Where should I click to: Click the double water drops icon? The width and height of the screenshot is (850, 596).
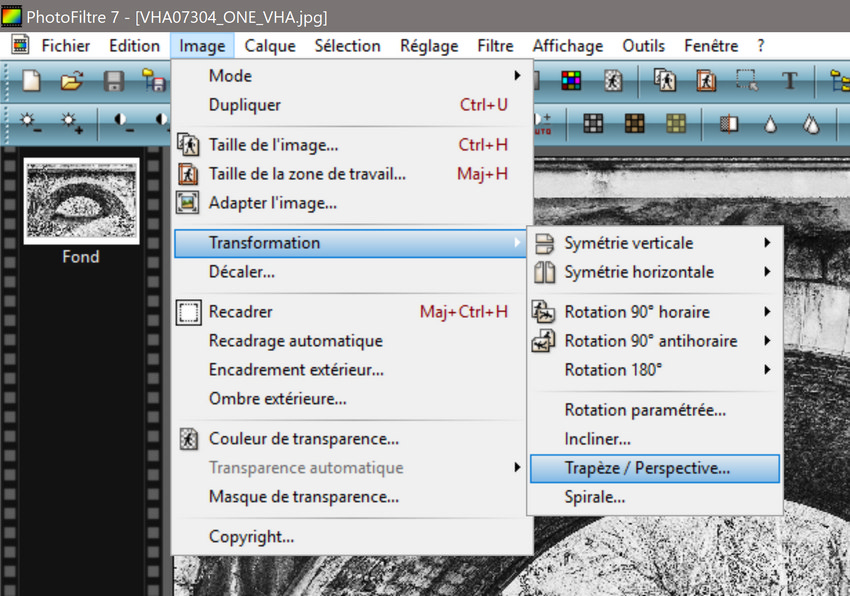coord(811,124)
